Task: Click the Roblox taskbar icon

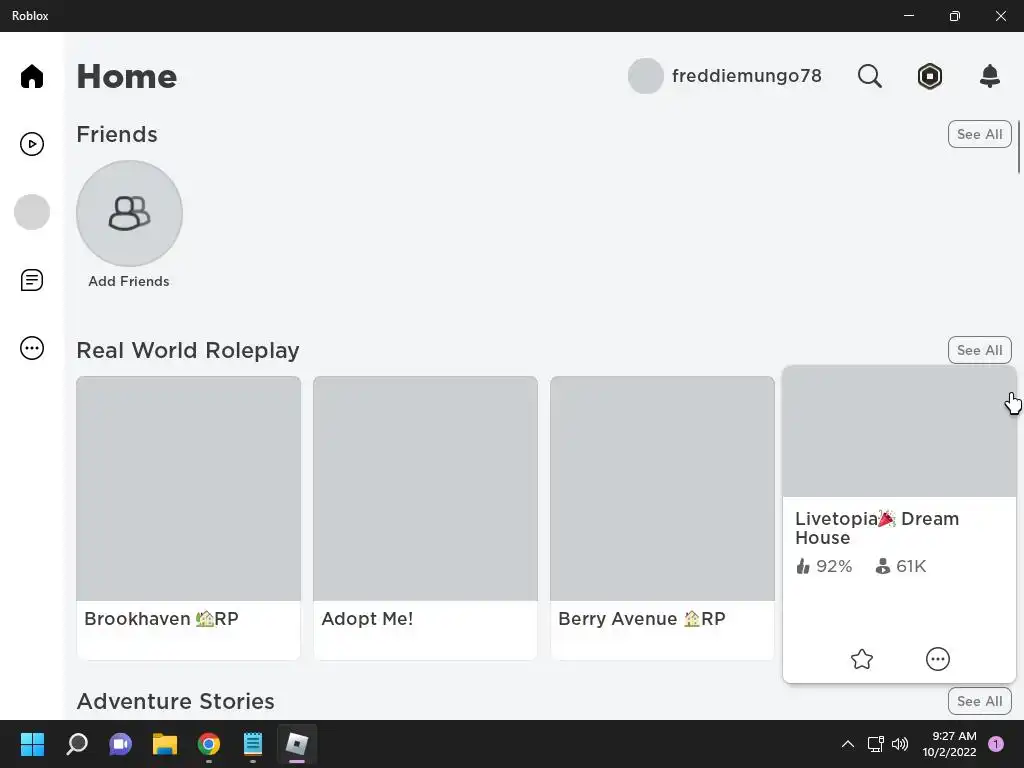Action: pos(297,744)
